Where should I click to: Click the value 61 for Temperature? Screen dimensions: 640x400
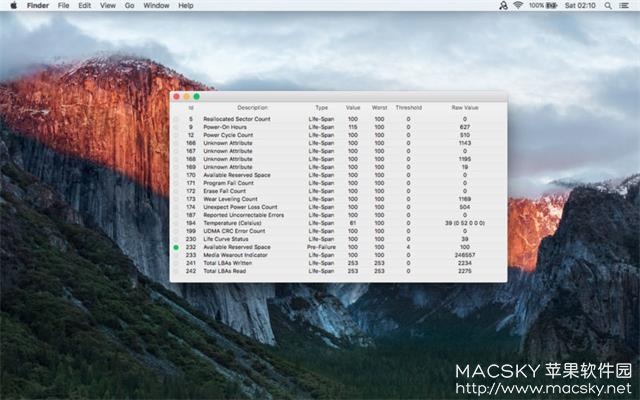point(353,223)
